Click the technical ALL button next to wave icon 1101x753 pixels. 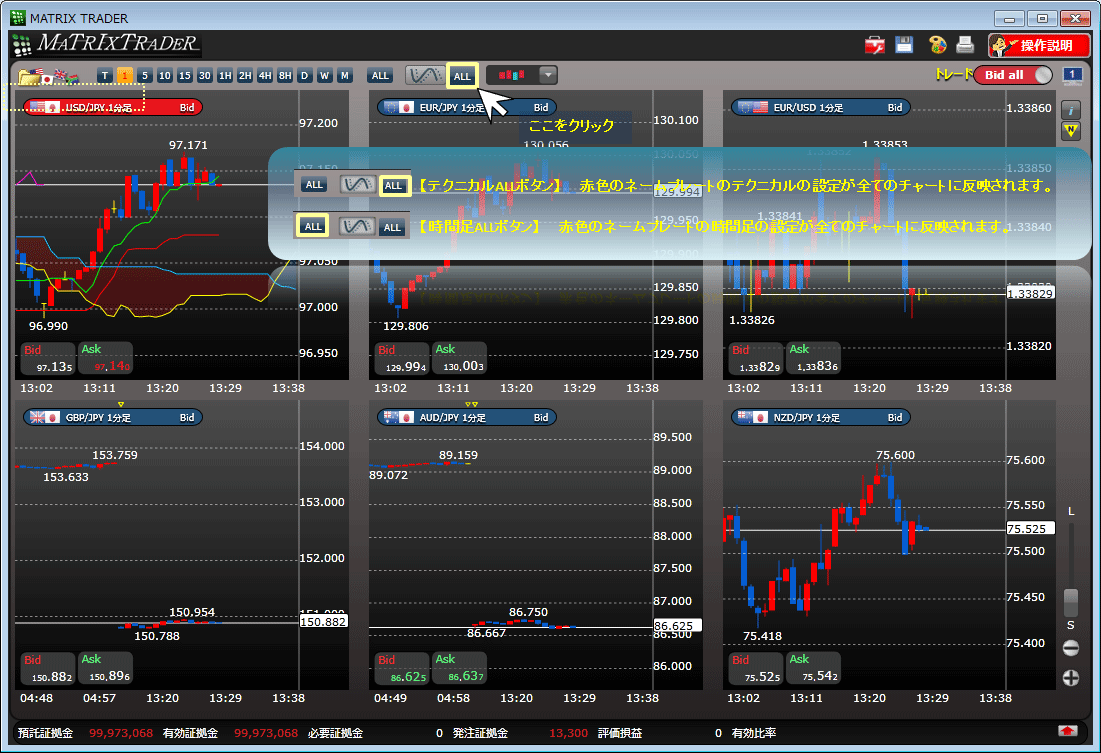click(462, 76)
